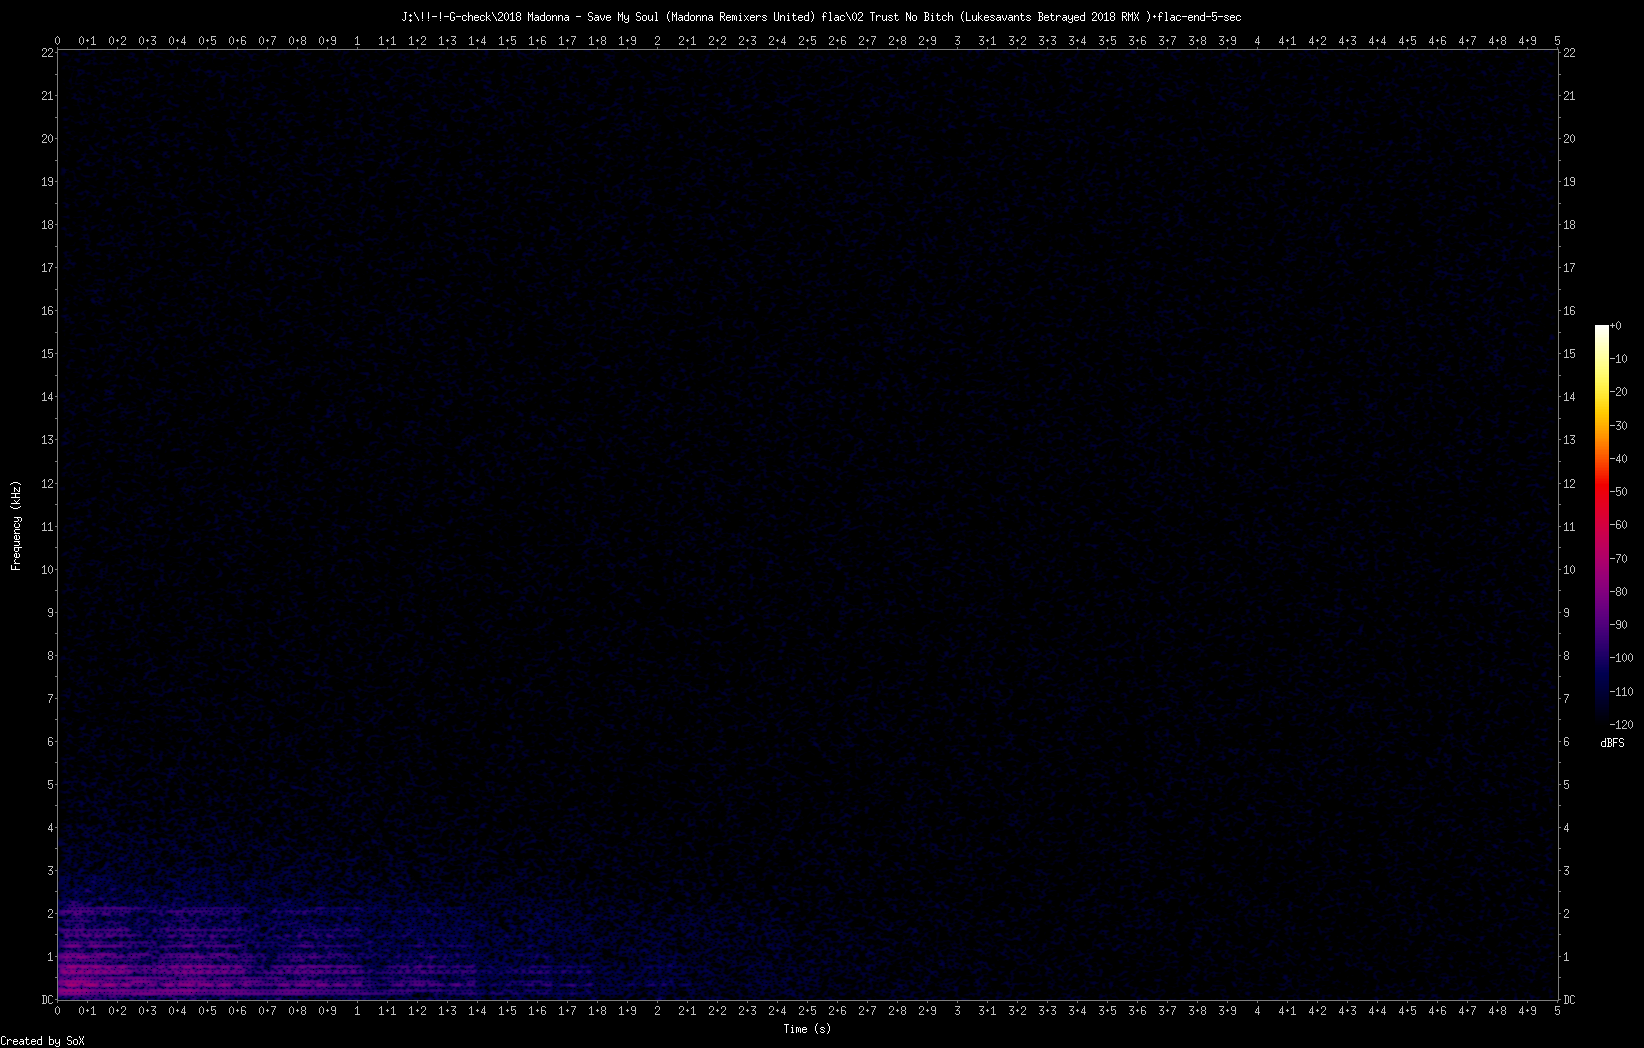Click the '2' kHz tick on the left frequency axis
This screenshot has height=1048, width=1644.
coord(50,914)
